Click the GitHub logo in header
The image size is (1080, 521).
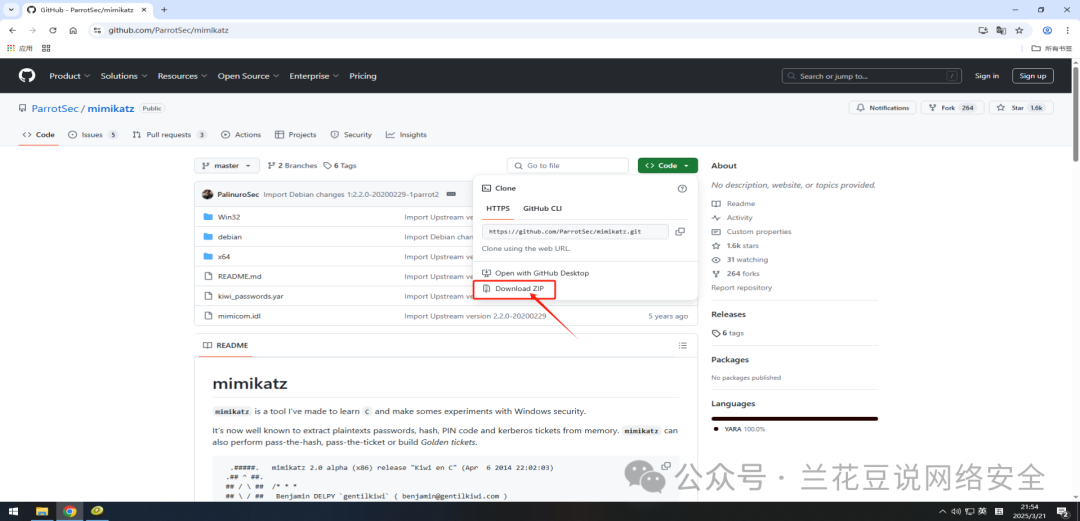point(27,76)
